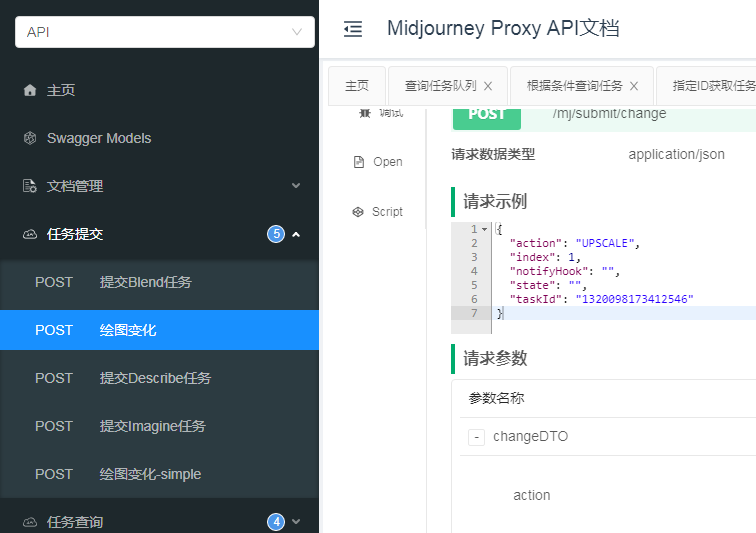
Task: Click the Script icon
Action: [358, 212]
